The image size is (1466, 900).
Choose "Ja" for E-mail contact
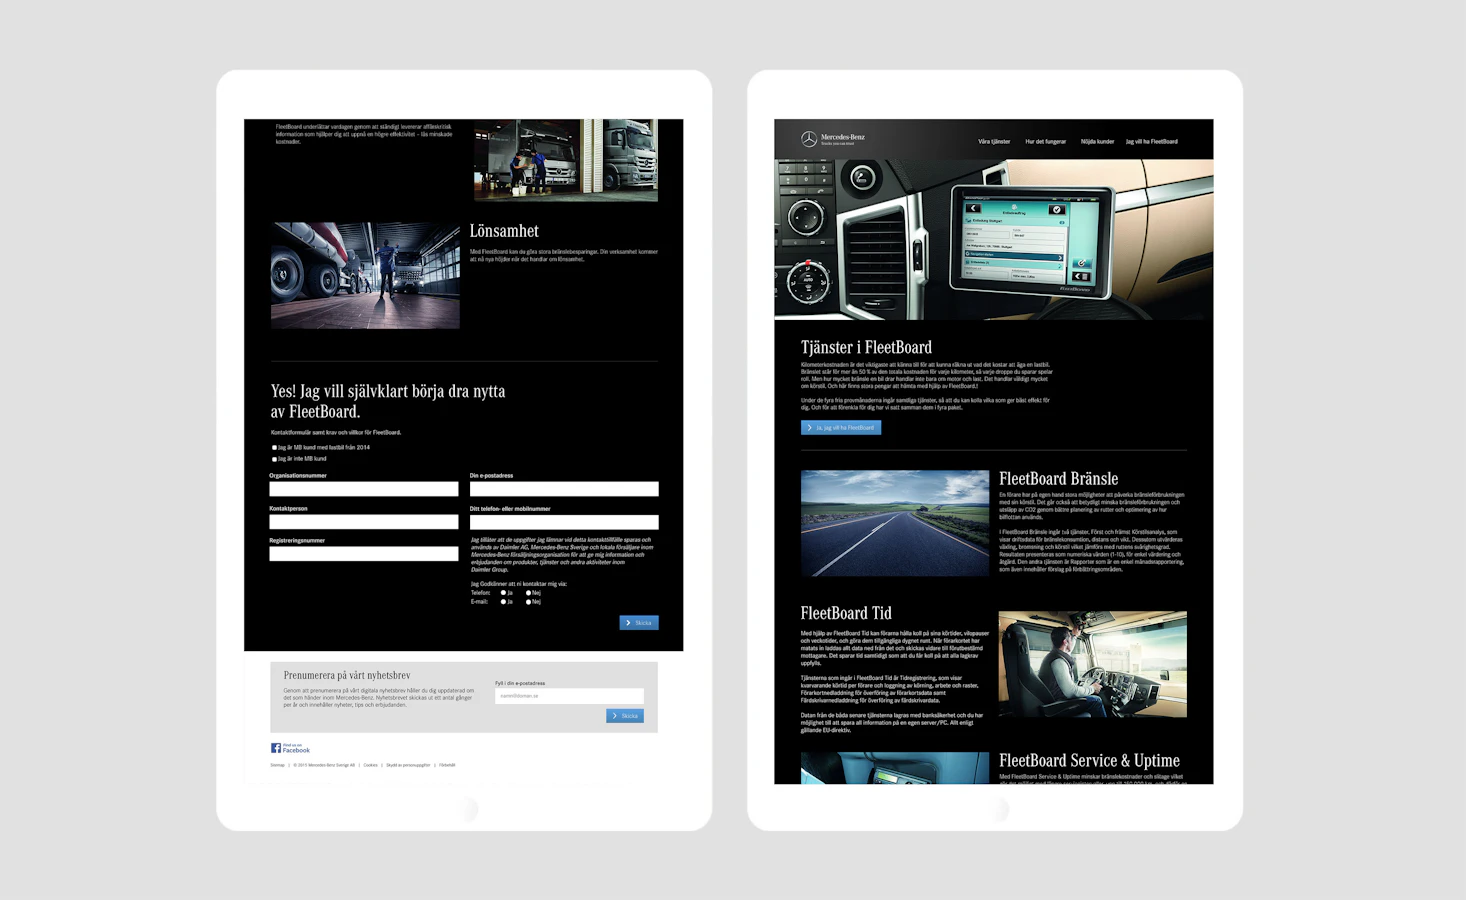pos(503,602)
